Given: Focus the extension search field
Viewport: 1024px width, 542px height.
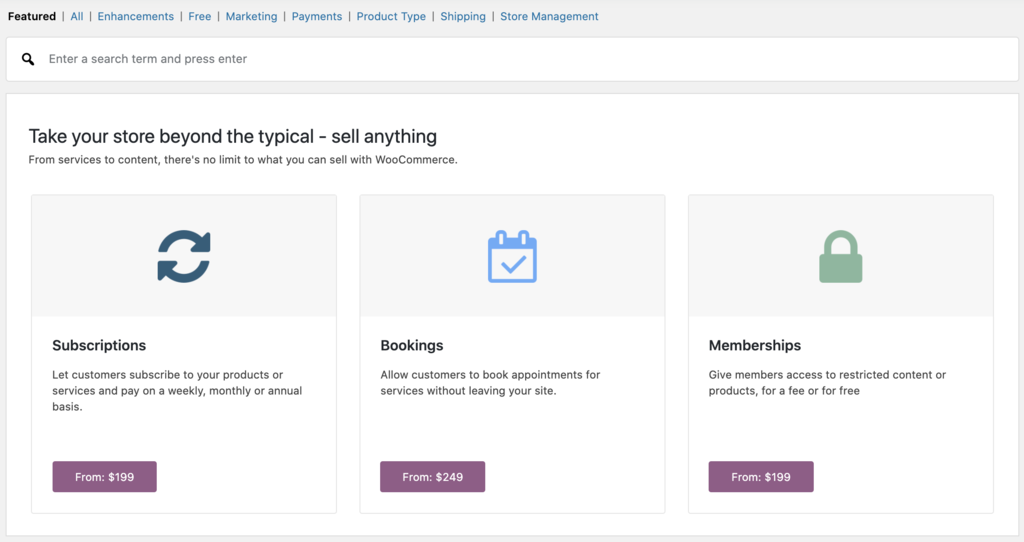Looking at the screenshot, I should coord(513,59).
